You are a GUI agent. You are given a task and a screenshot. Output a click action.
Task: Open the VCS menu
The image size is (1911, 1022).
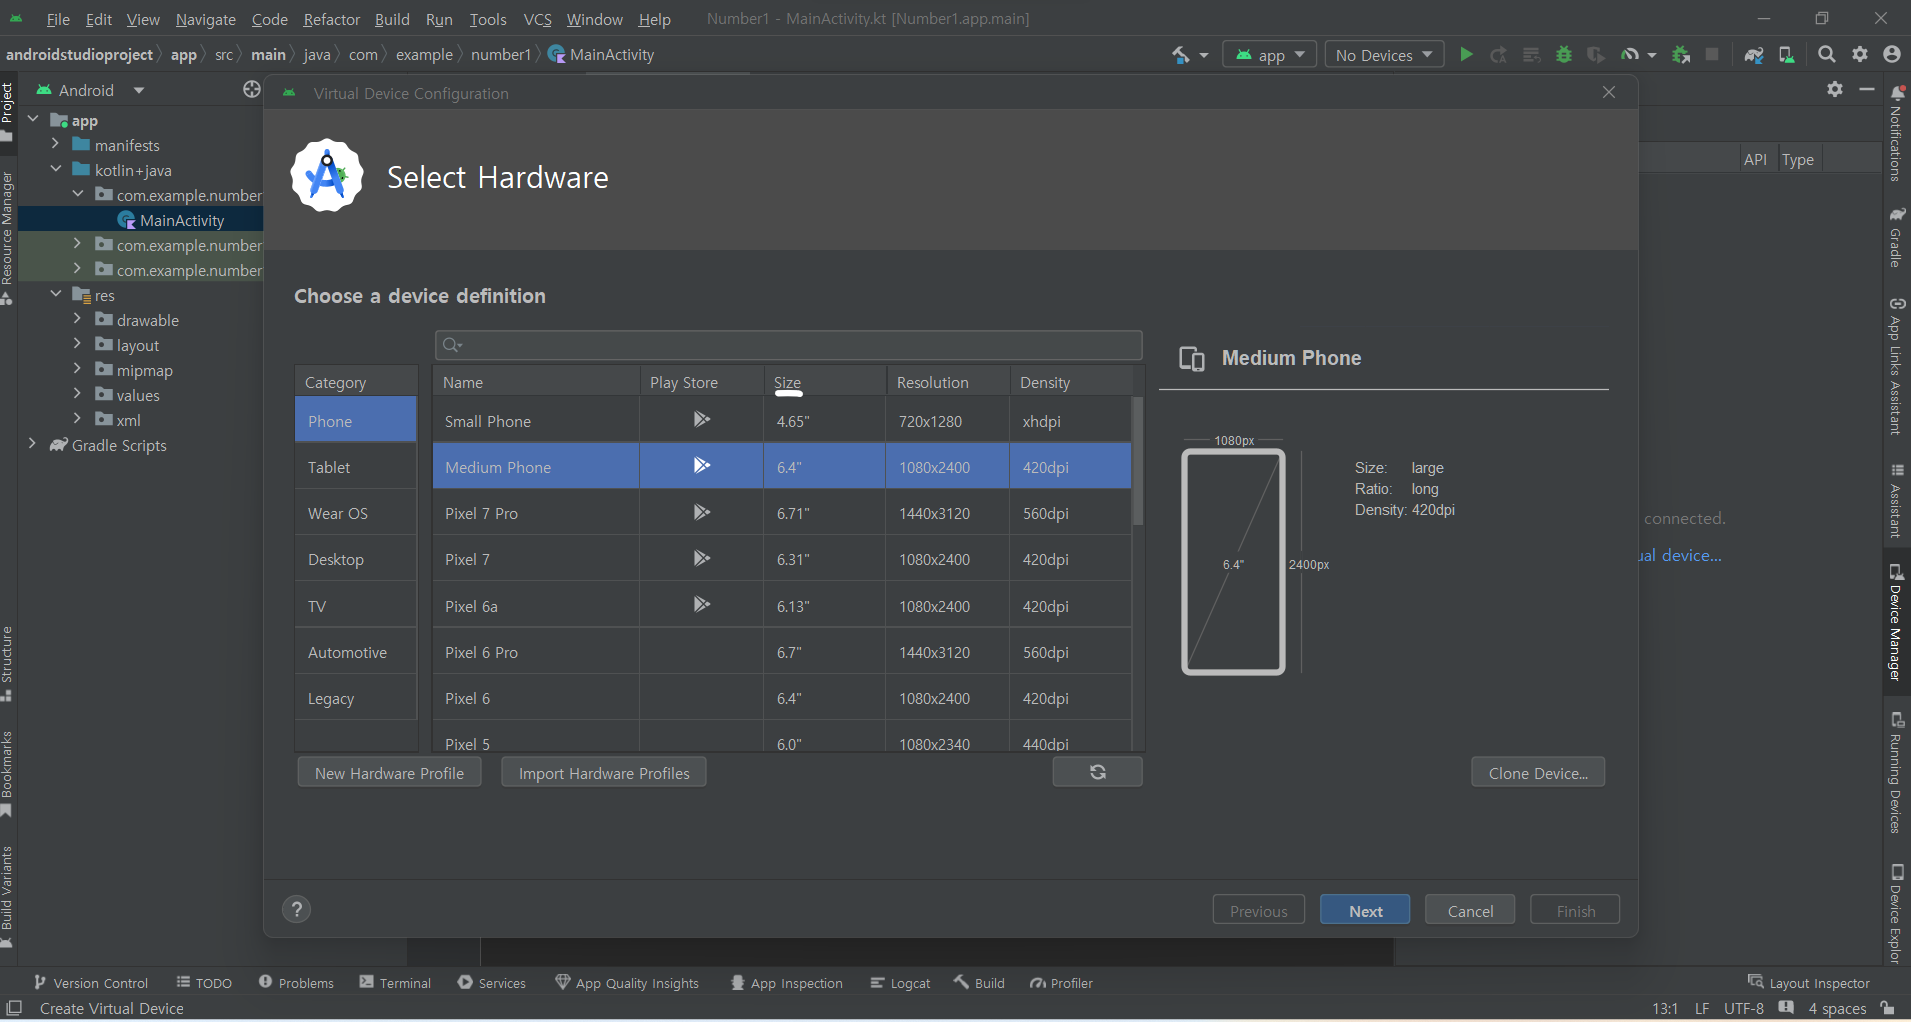click(x=538, y=19)
